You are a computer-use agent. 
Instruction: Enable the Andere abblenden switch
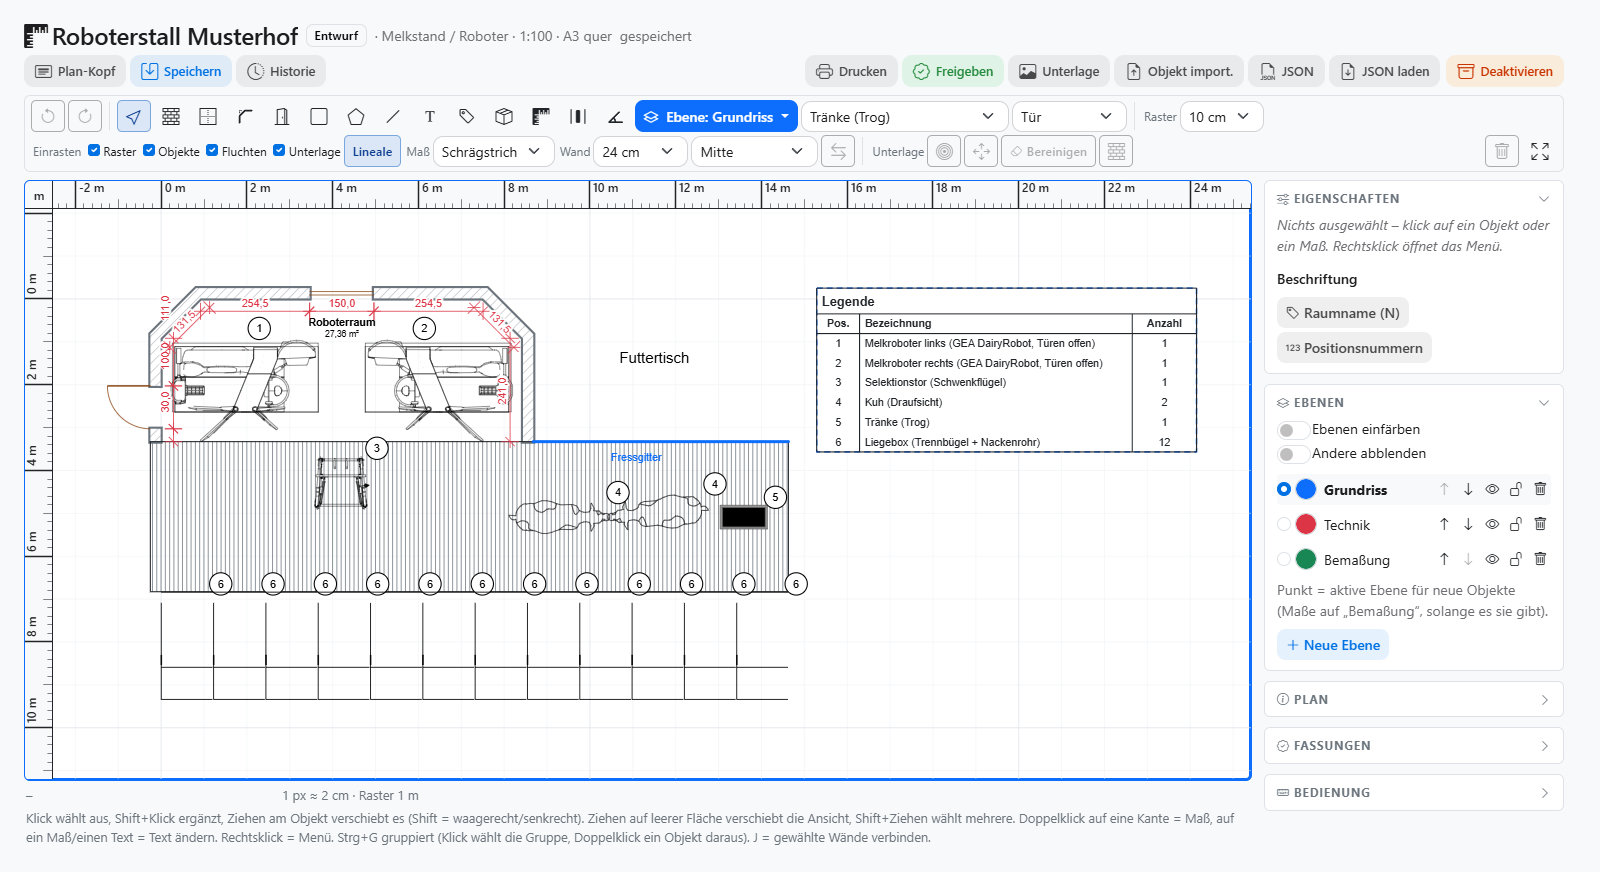pos(1293,454)
